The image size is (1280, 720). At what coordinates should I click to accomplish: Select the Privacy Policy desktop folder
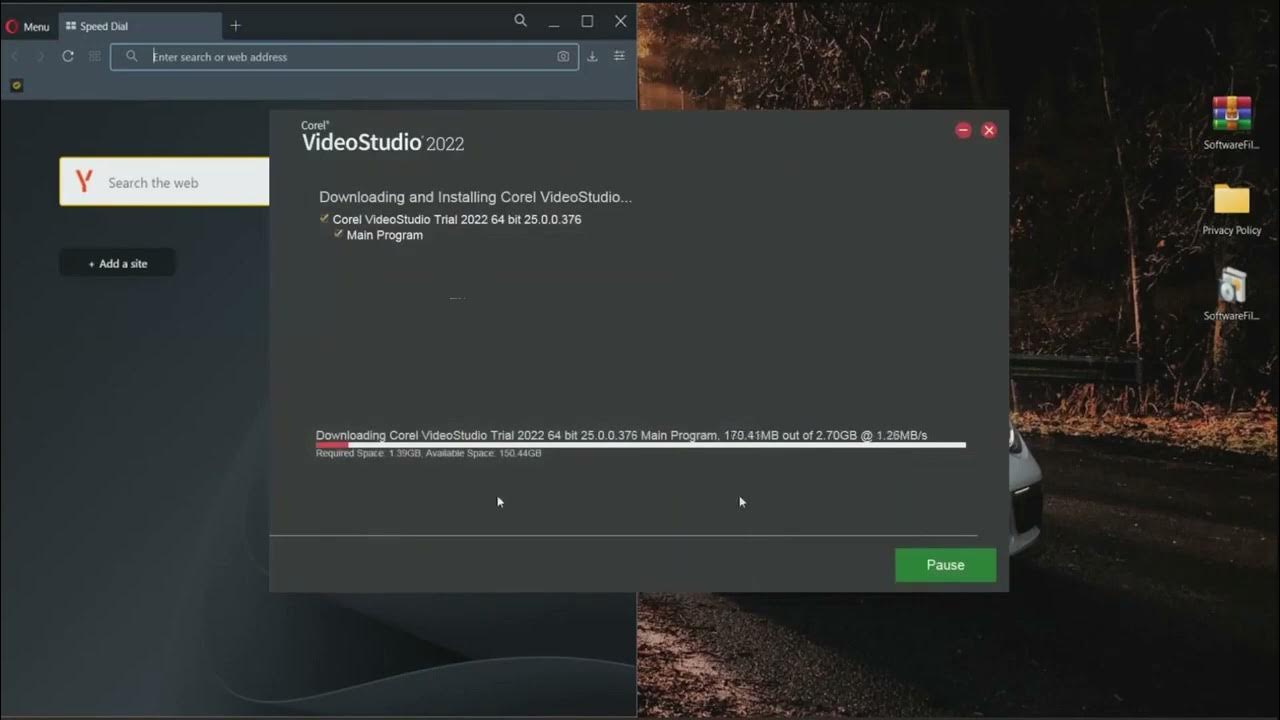1232,208
